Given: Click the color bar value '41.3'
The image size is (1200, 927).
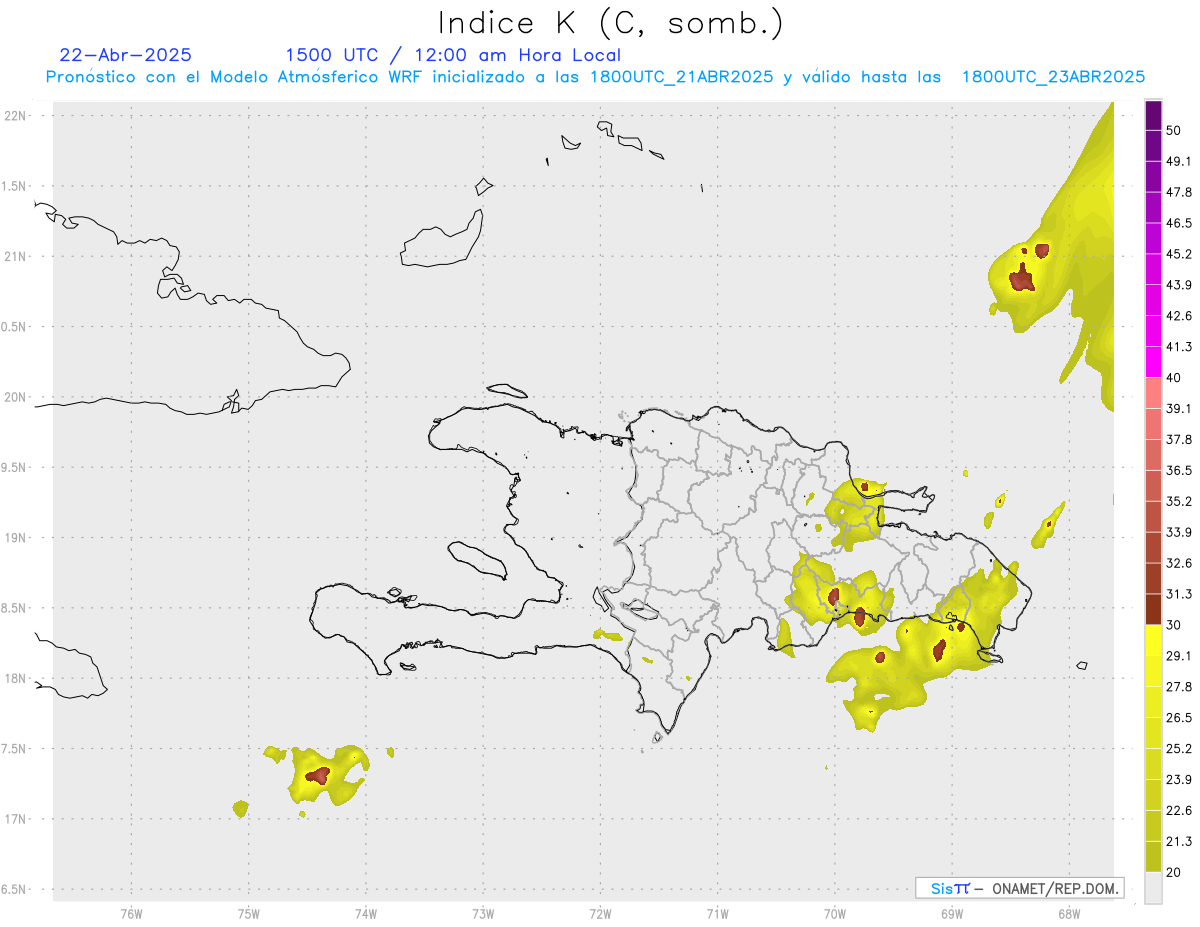Looking at the screenshot, I should coord(1179,347).
